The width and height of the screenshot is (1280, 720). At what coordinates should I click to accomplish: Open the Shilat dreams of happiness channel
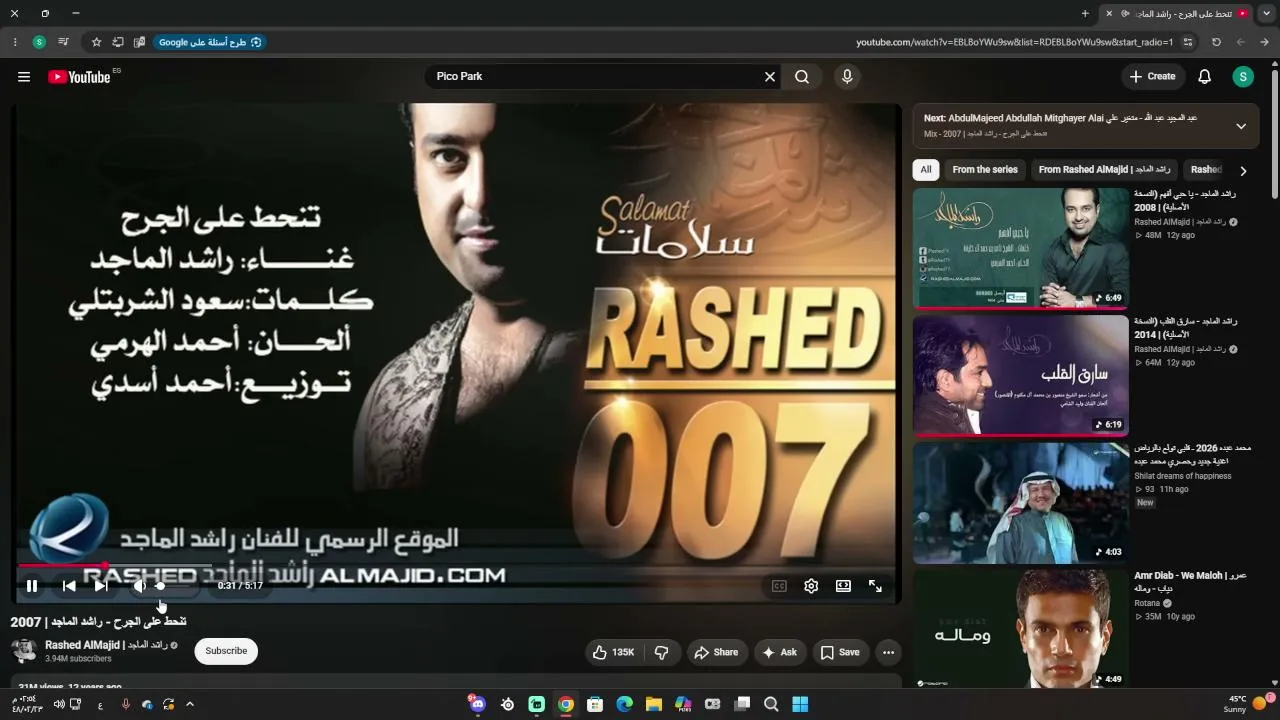[1185, 476]
